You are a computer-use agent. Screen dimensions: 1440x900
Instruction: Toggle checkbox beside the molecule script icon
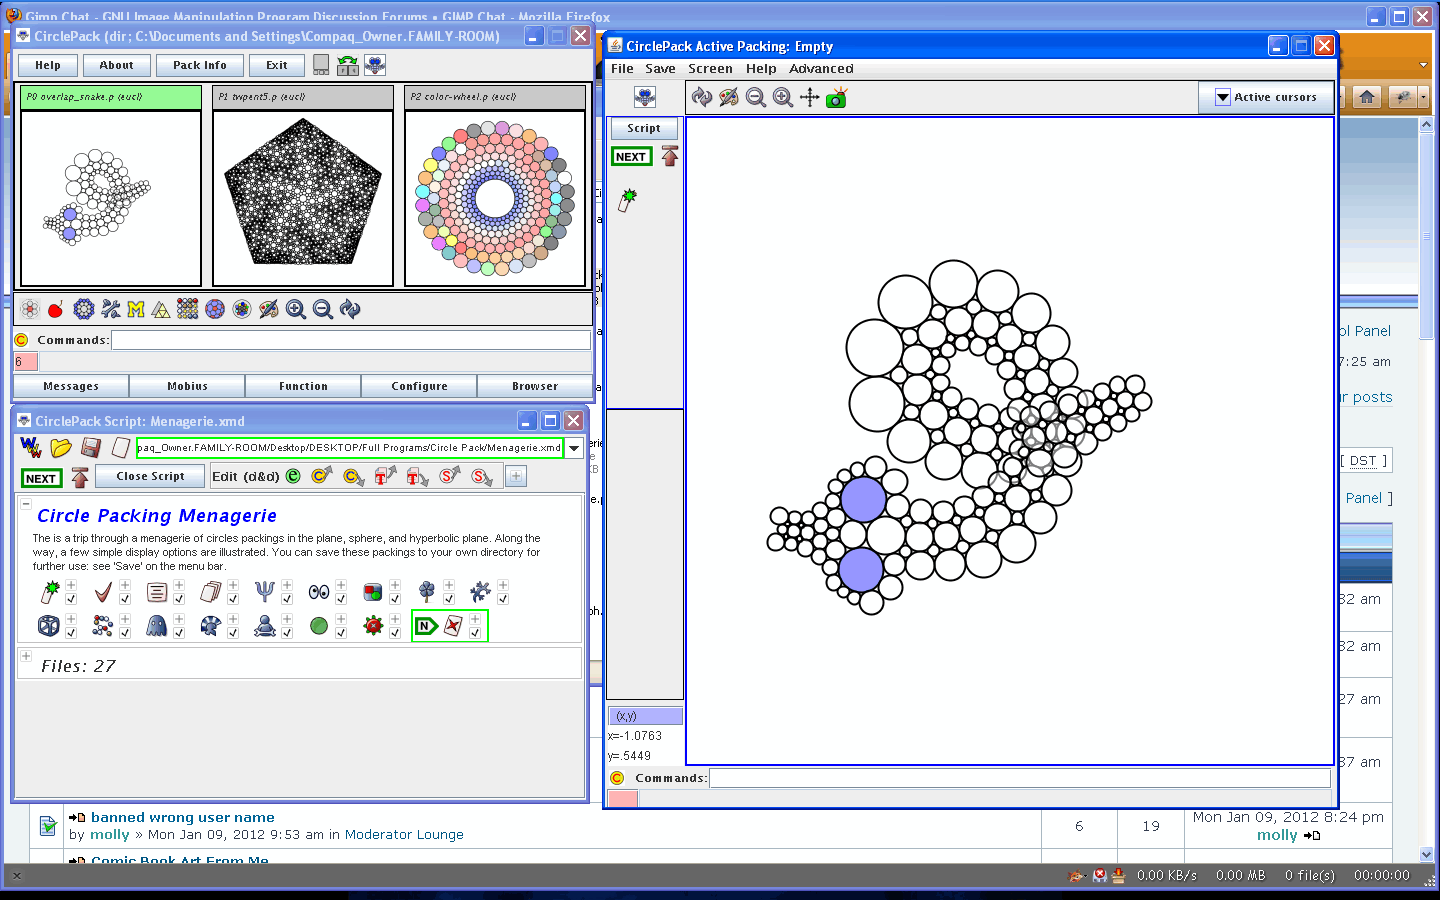coord(125,633)
